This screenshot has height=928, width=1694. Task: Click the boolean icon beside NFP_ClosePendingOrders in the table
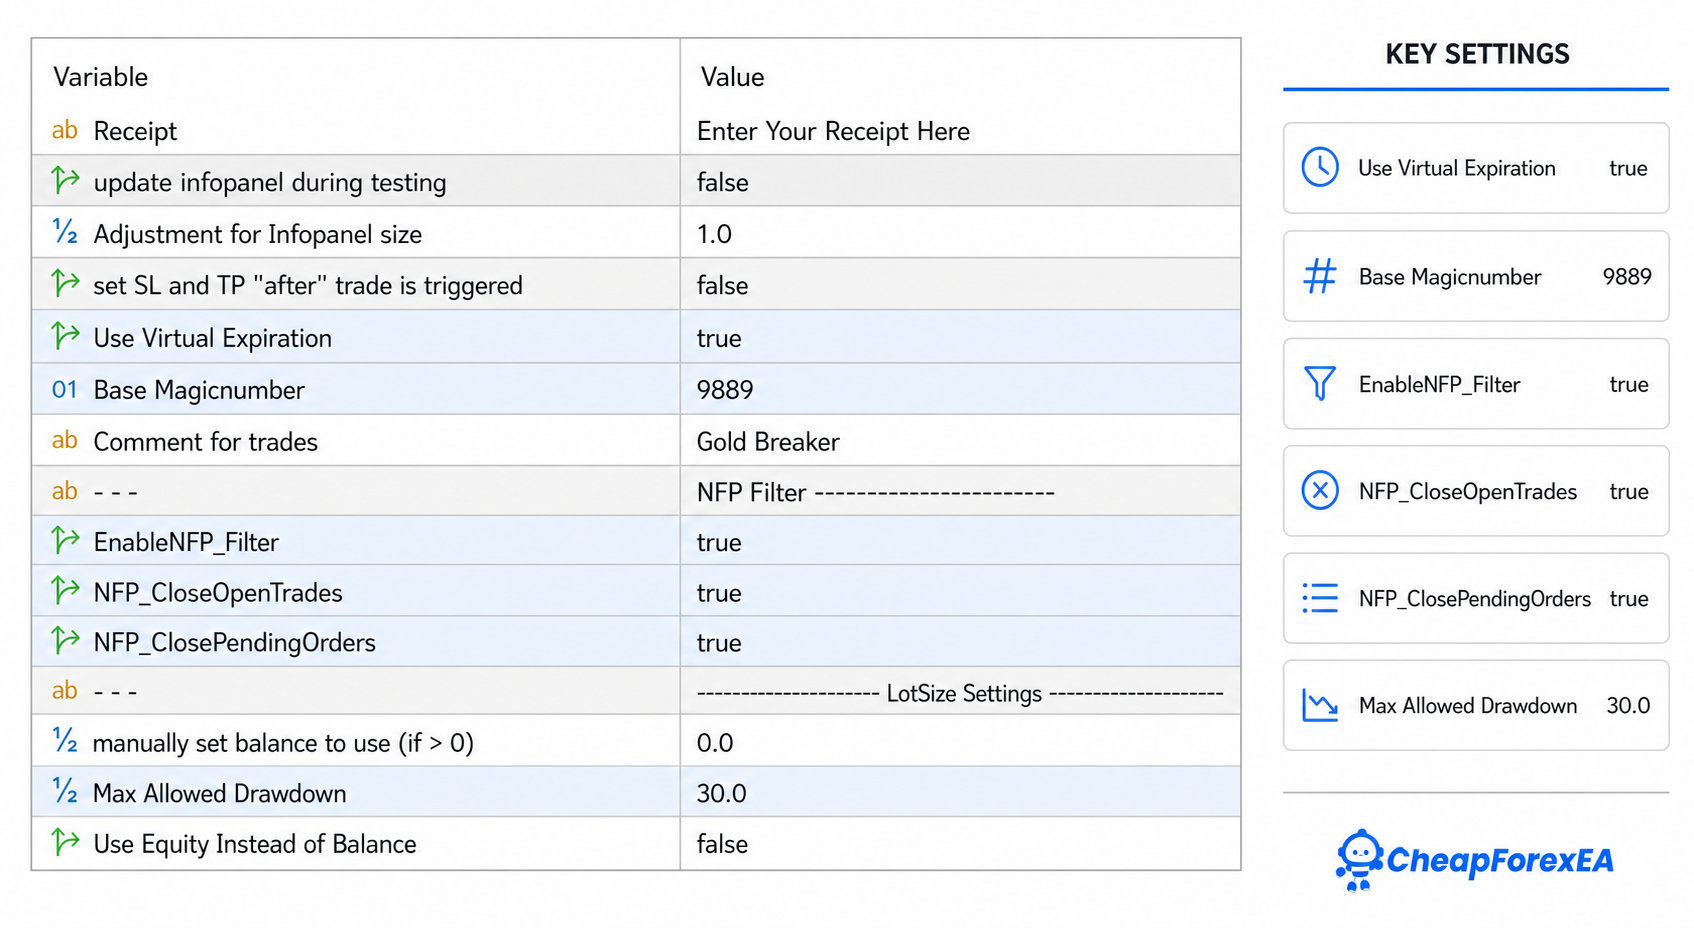[66, 639]
